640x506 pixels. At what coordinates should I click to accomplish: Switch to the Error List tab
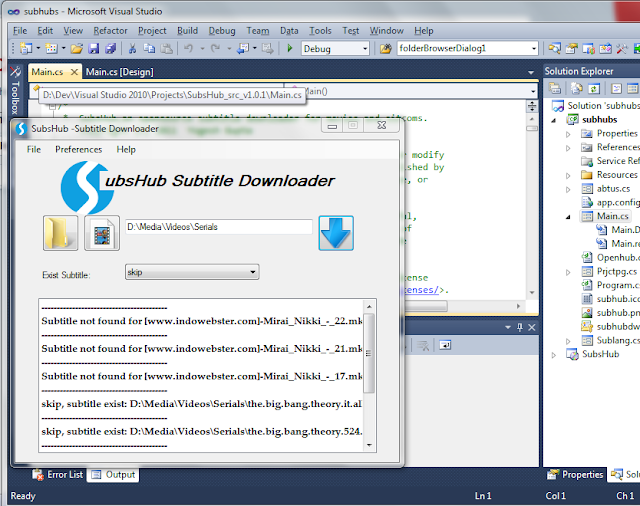pyautogui.click(x=60, y=475)
